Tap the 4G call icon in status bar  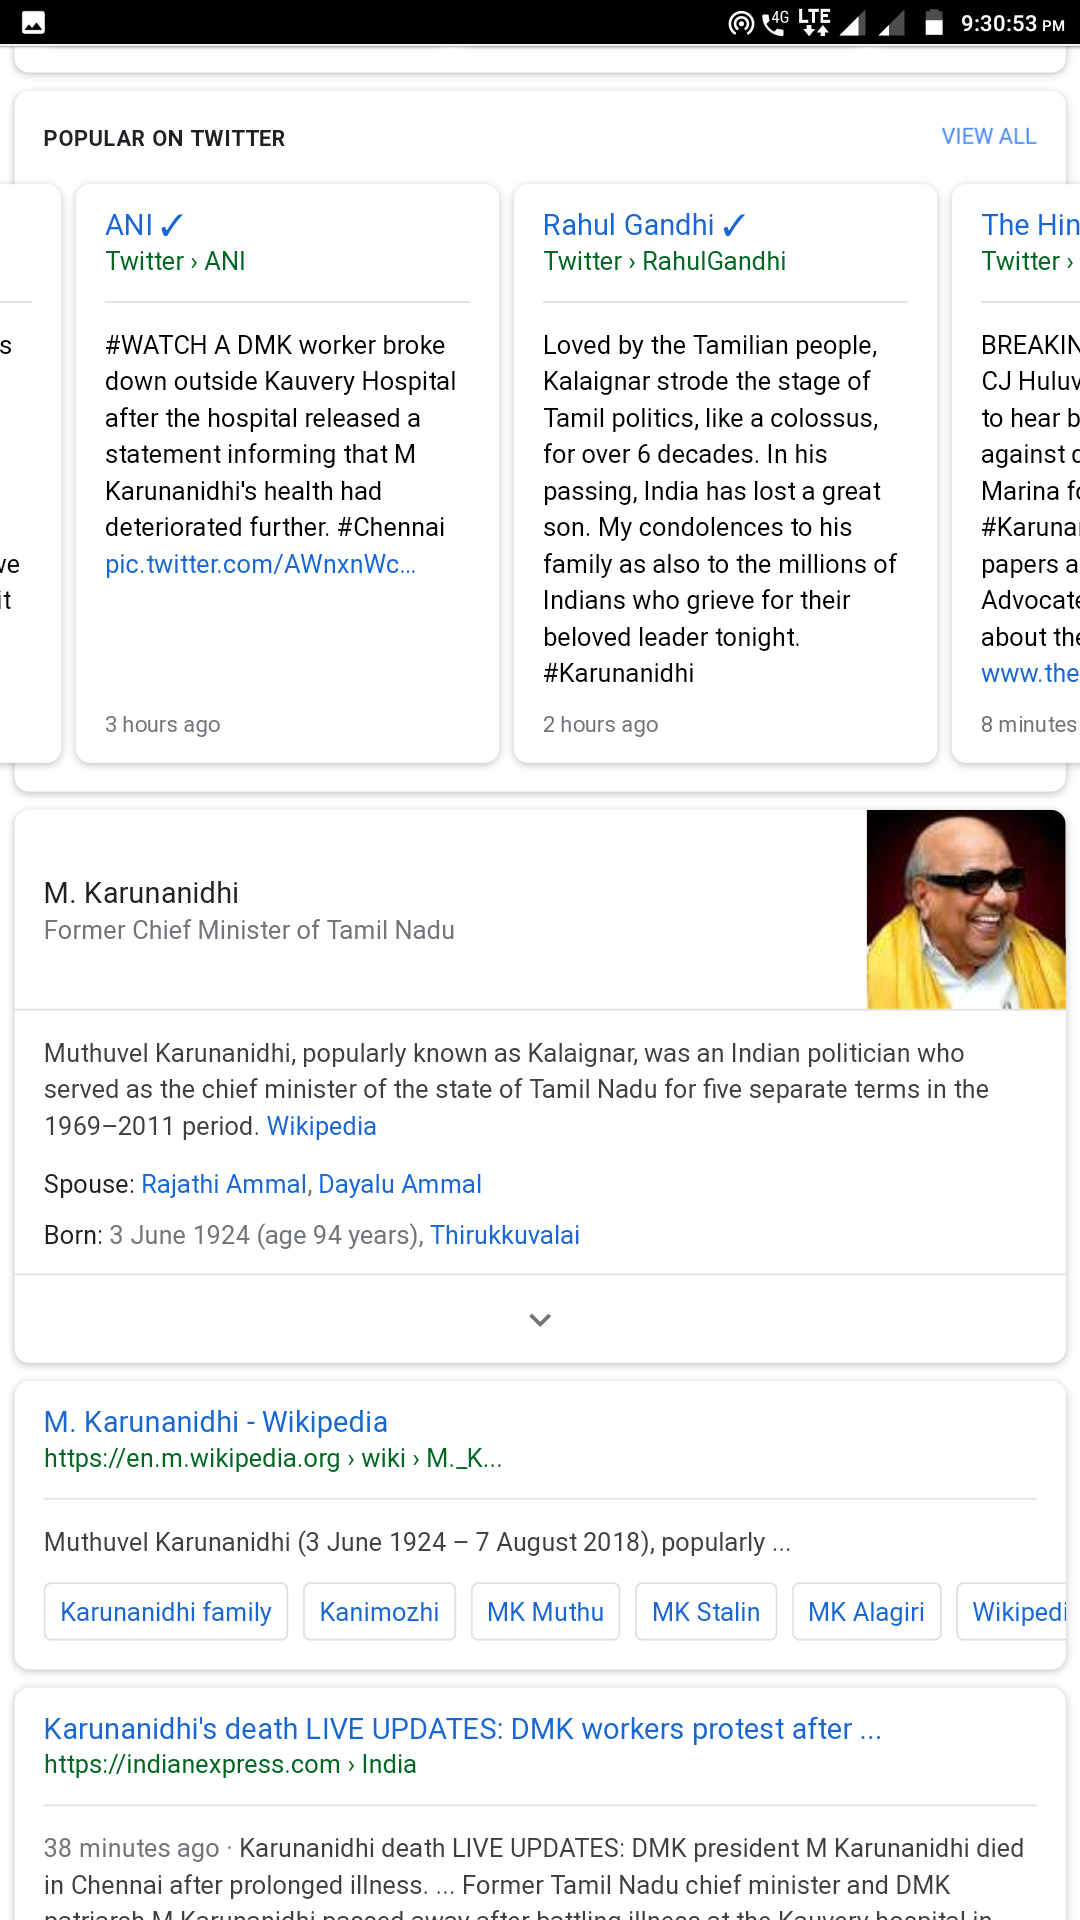[x=776, y=22]
